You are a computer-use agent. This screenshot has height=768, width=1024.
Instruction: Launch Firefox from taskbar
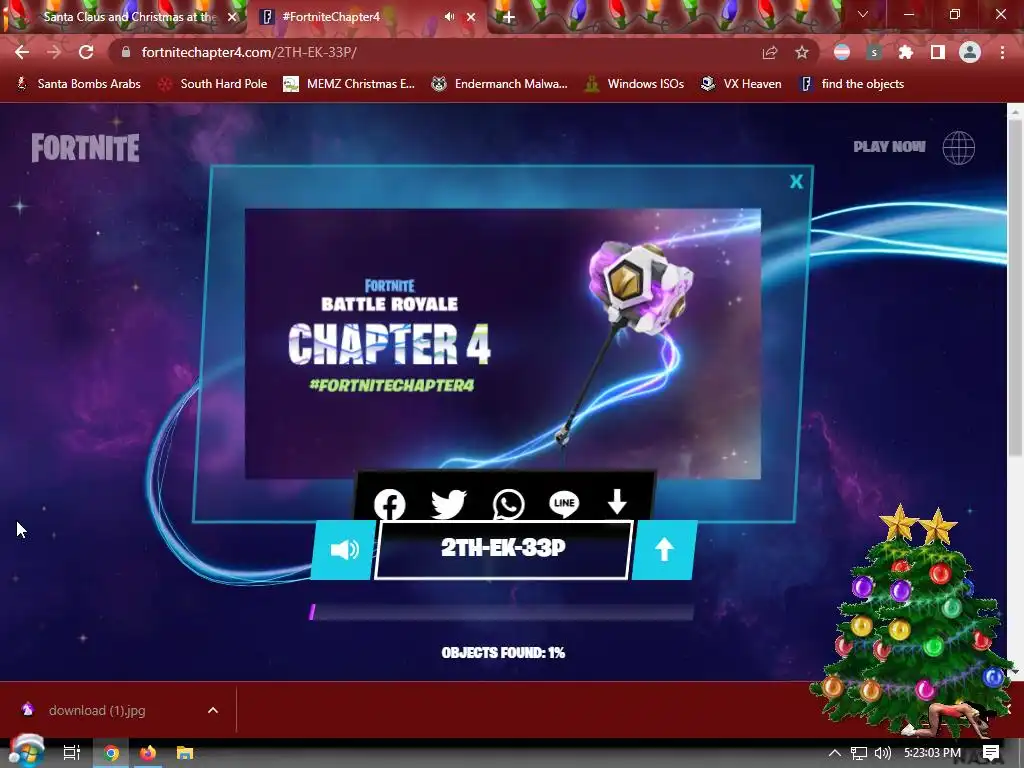point(148,754)
